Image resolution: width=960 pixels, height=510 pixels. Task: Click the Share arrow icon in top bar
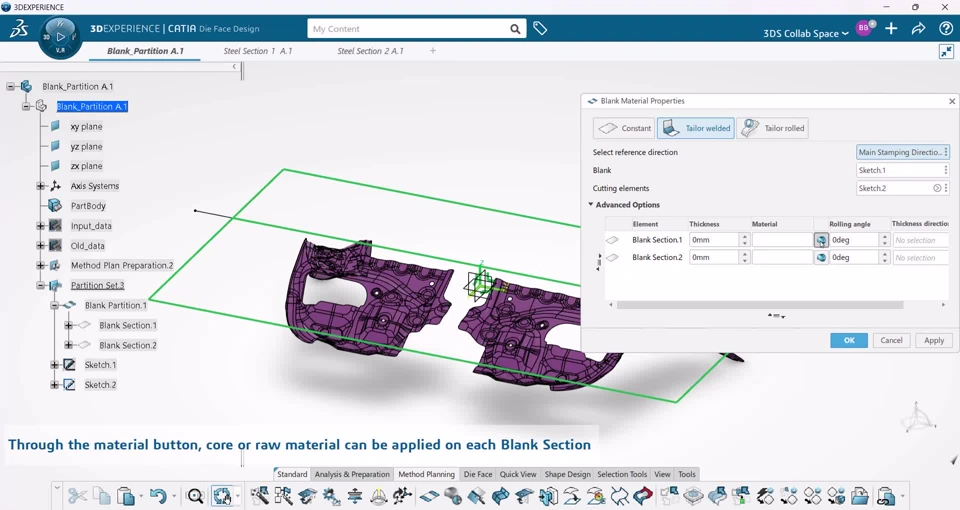click(x=918, y=28)
